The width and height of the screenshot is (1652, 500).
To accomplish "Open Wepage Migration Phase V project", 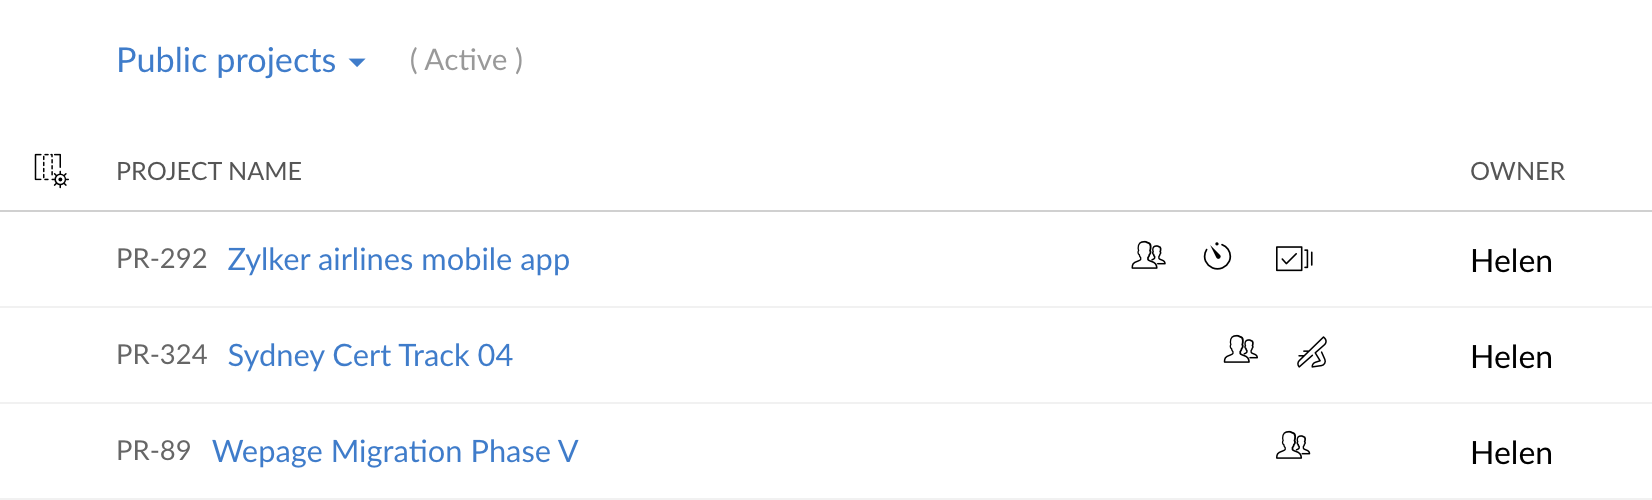I will pos(395,451).
